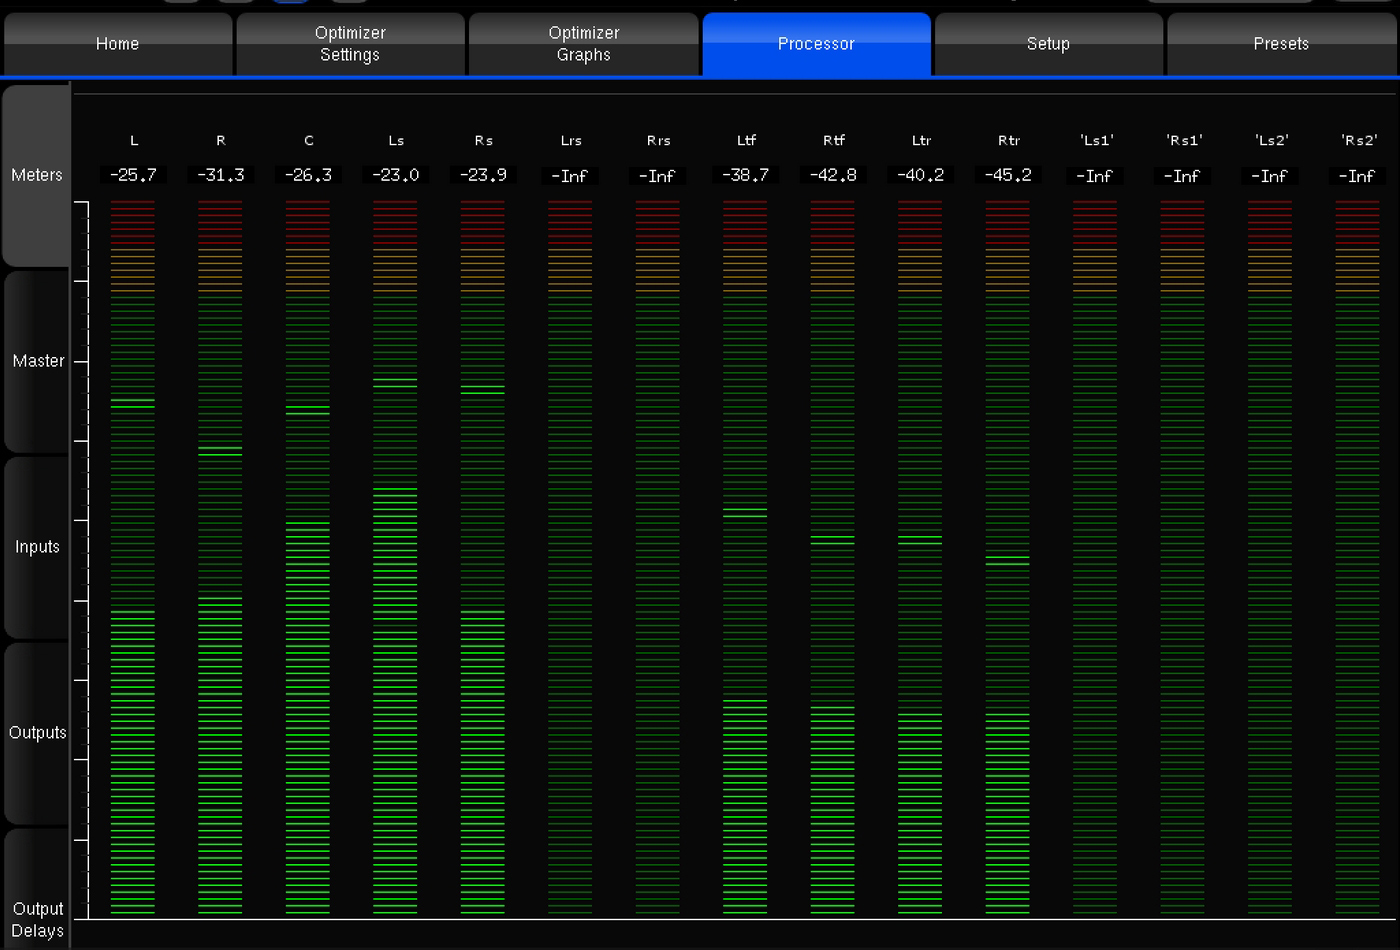Select the Processor tab
Screen dimensions: 1400x950
816,44
